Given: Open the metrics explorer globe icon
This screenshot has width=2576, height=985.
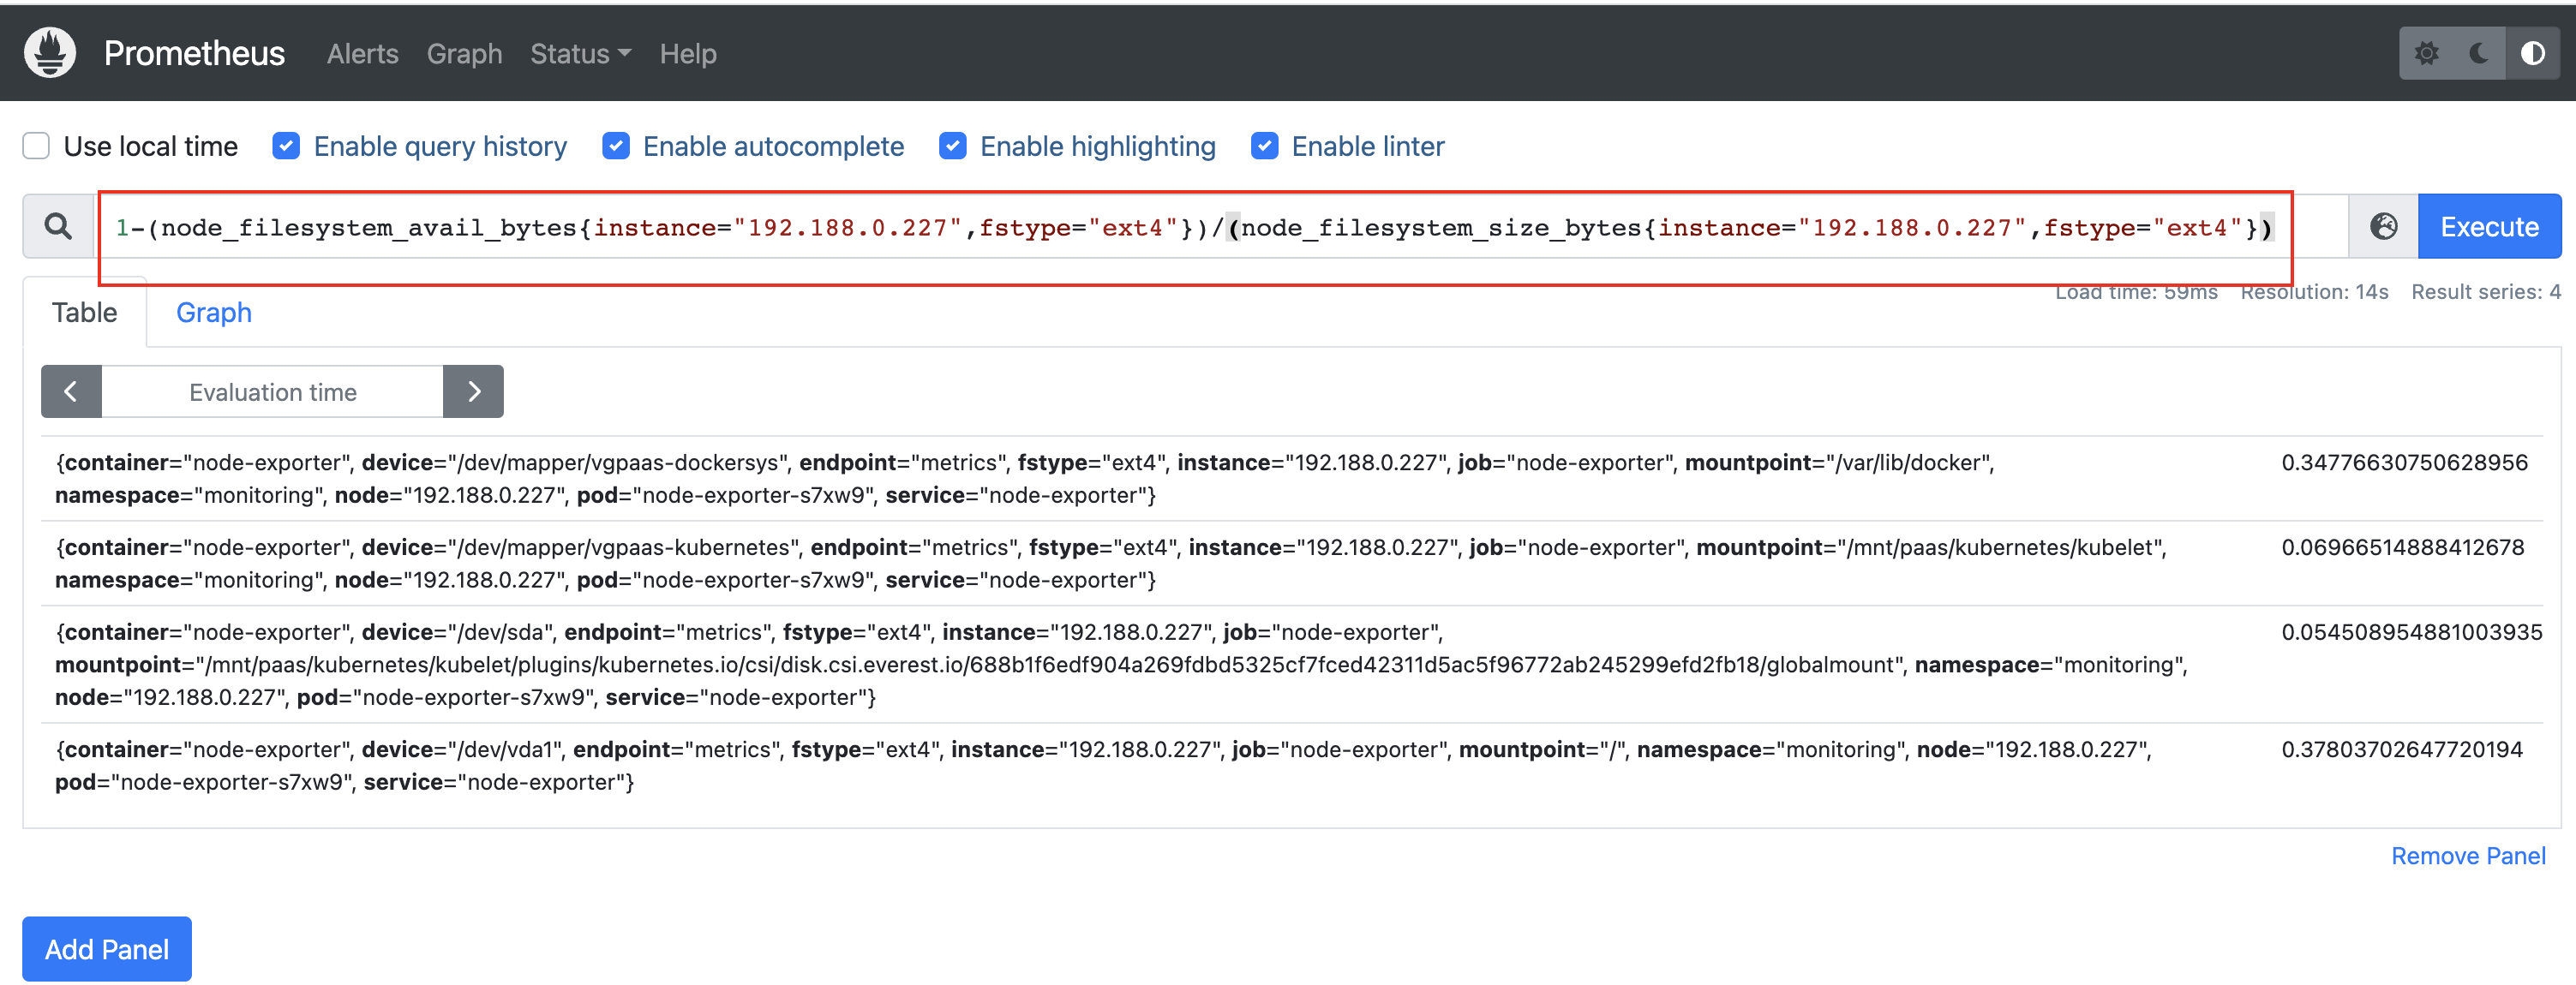Looking at the screenshot, I should pyautogui.click(x=2383, y=227).
